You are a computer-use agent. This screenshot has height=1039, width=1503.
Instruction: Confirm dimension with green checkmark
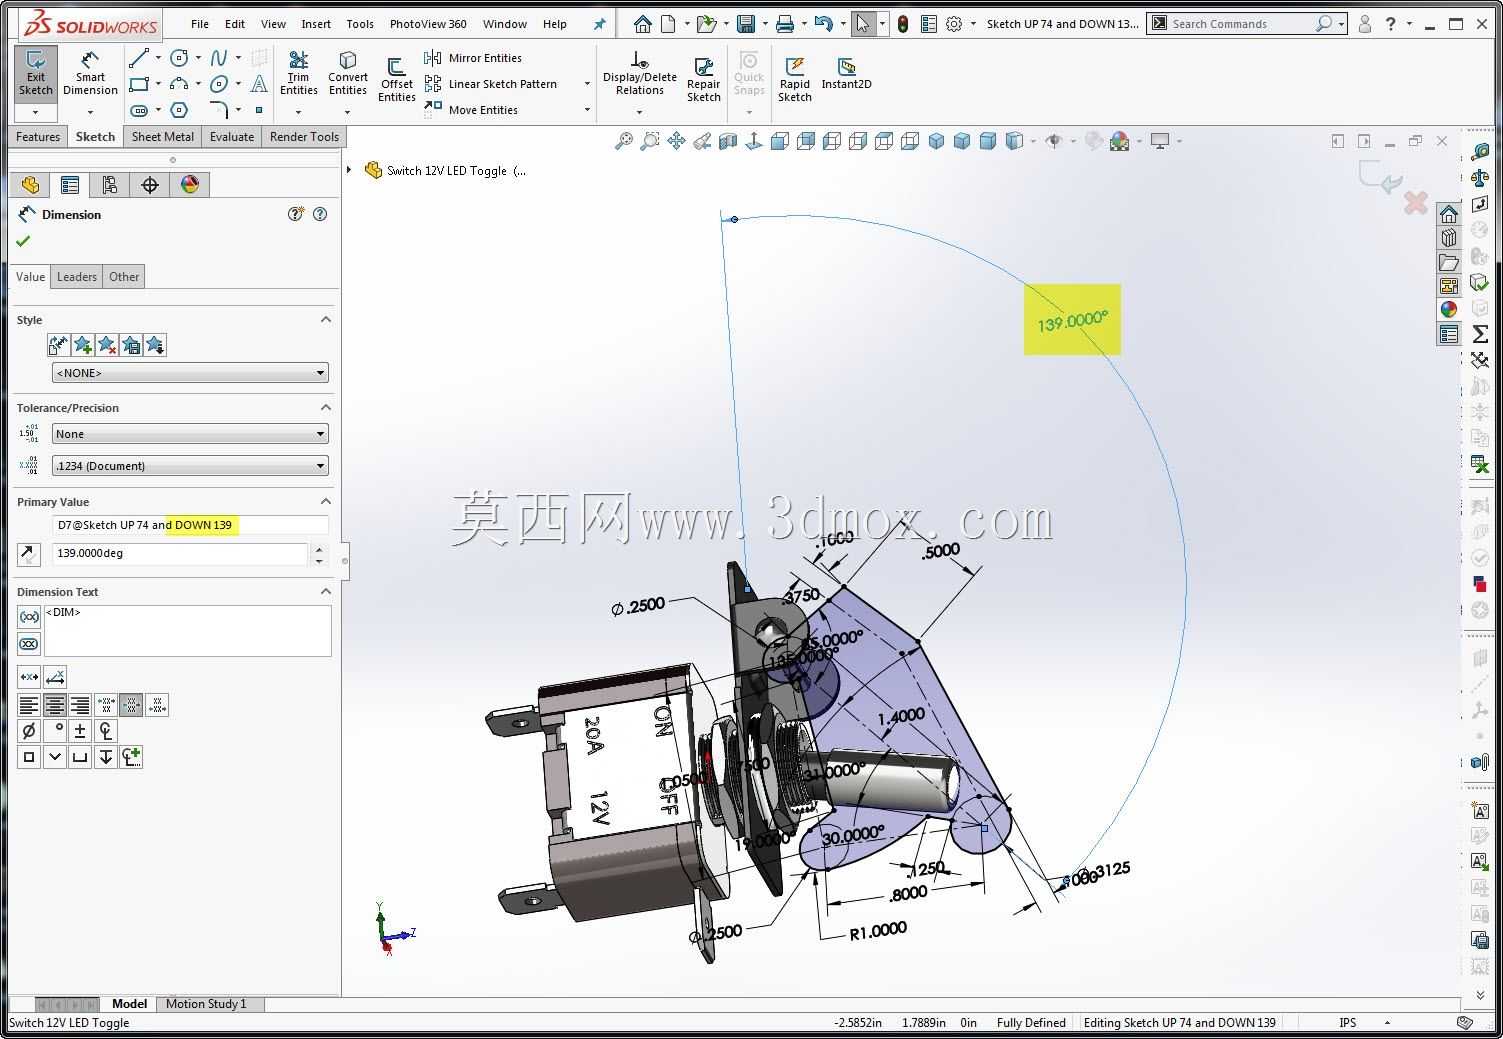point(23,241)
